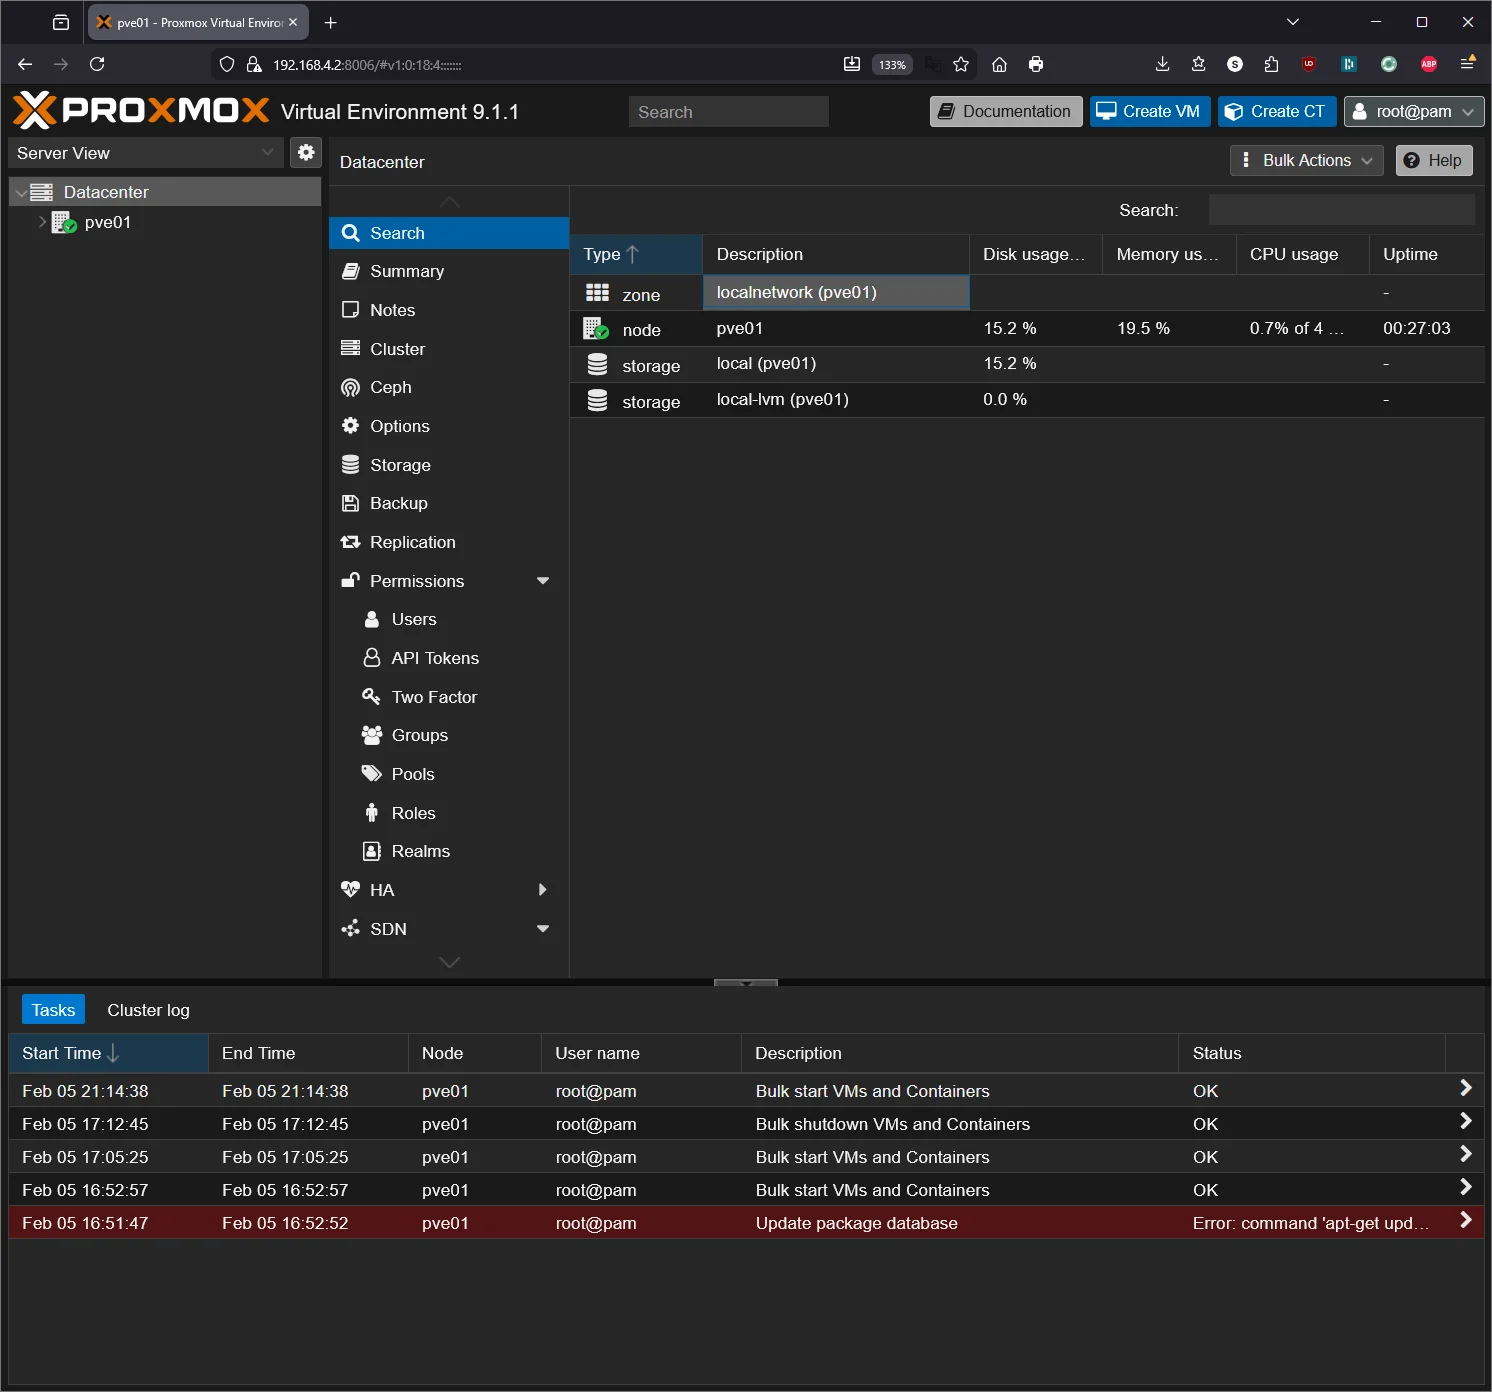Open the Notes panel
The image size is (1492, 1392).
point(392,310)
